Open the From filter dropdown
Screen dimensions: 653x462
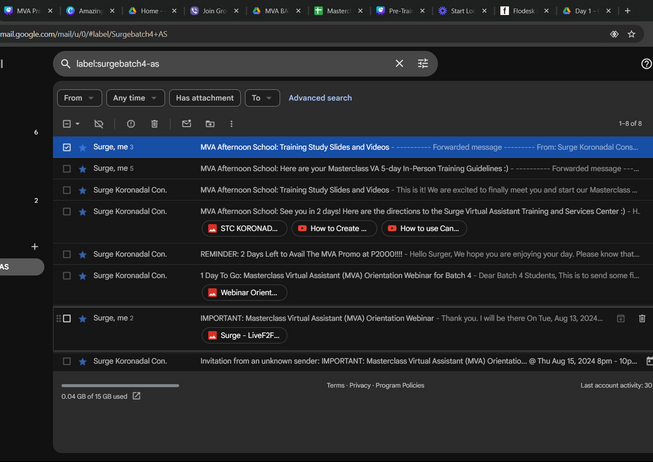pos(79,98)
